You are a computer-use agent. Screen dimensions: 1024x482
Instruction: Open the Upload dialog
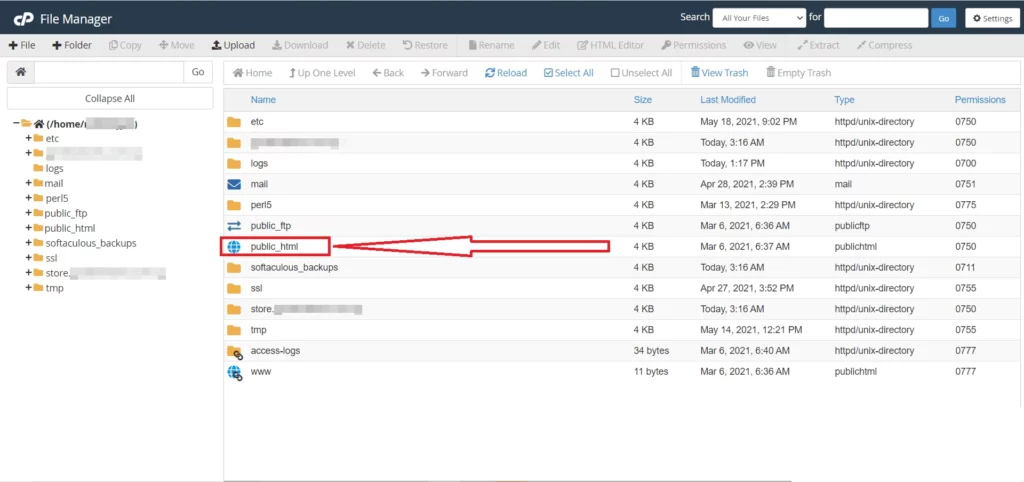233,45
